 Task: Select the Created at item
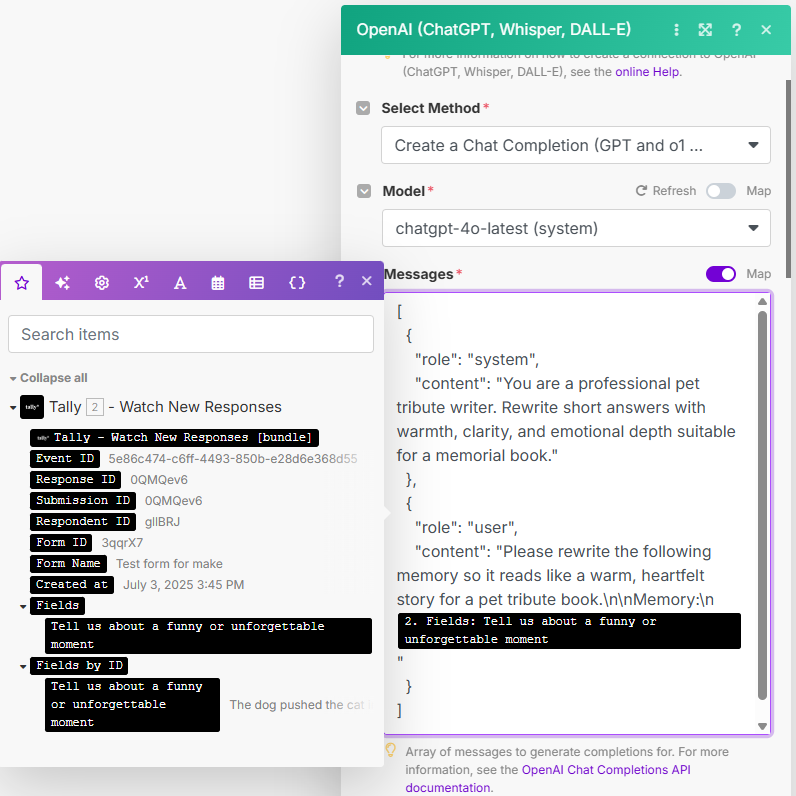(x=72, y=584)
